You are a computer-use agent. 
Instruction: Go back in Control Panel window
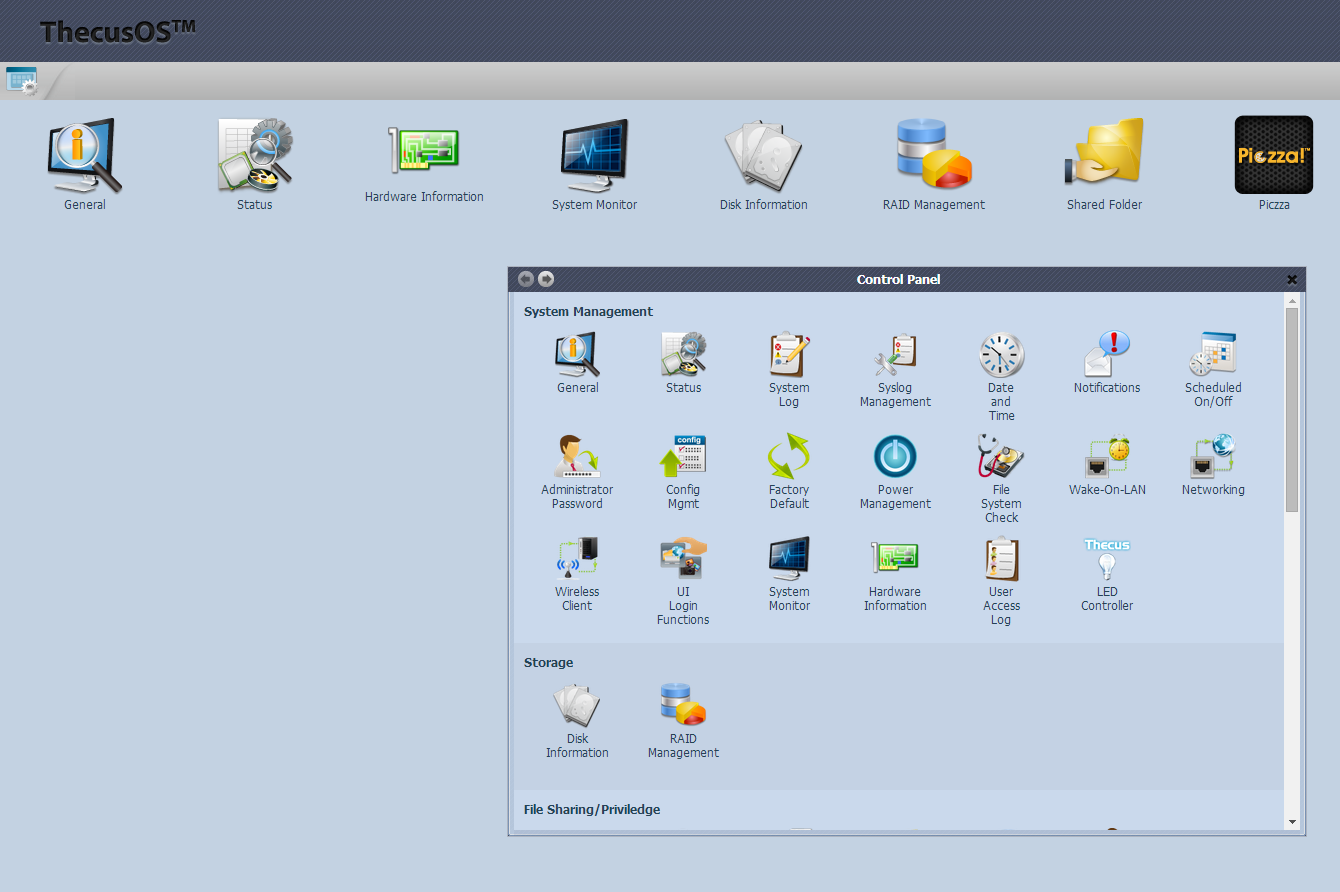(526, 279)
